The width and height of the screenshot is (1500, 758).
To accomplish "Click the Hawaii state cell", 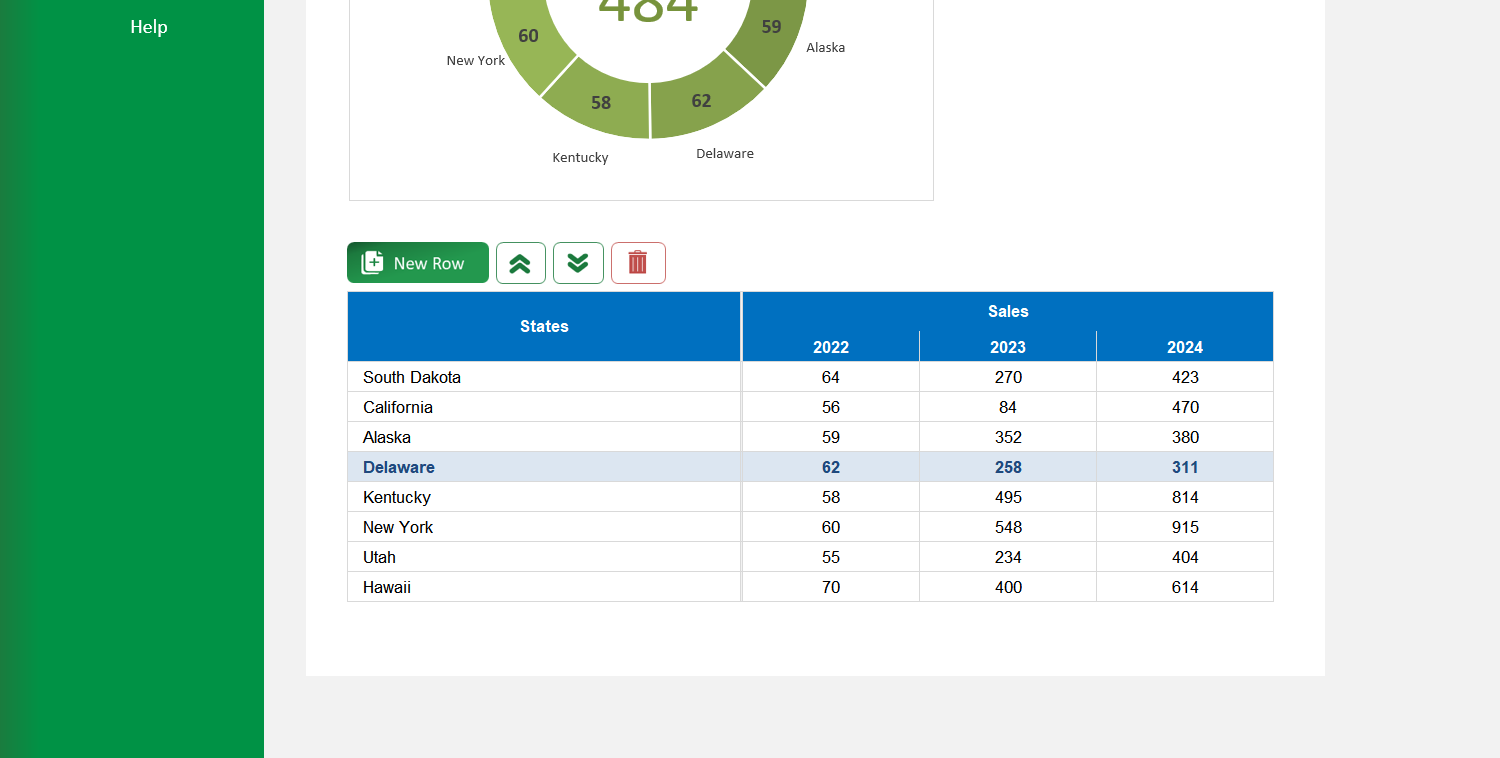I will [x=387, y=587].
